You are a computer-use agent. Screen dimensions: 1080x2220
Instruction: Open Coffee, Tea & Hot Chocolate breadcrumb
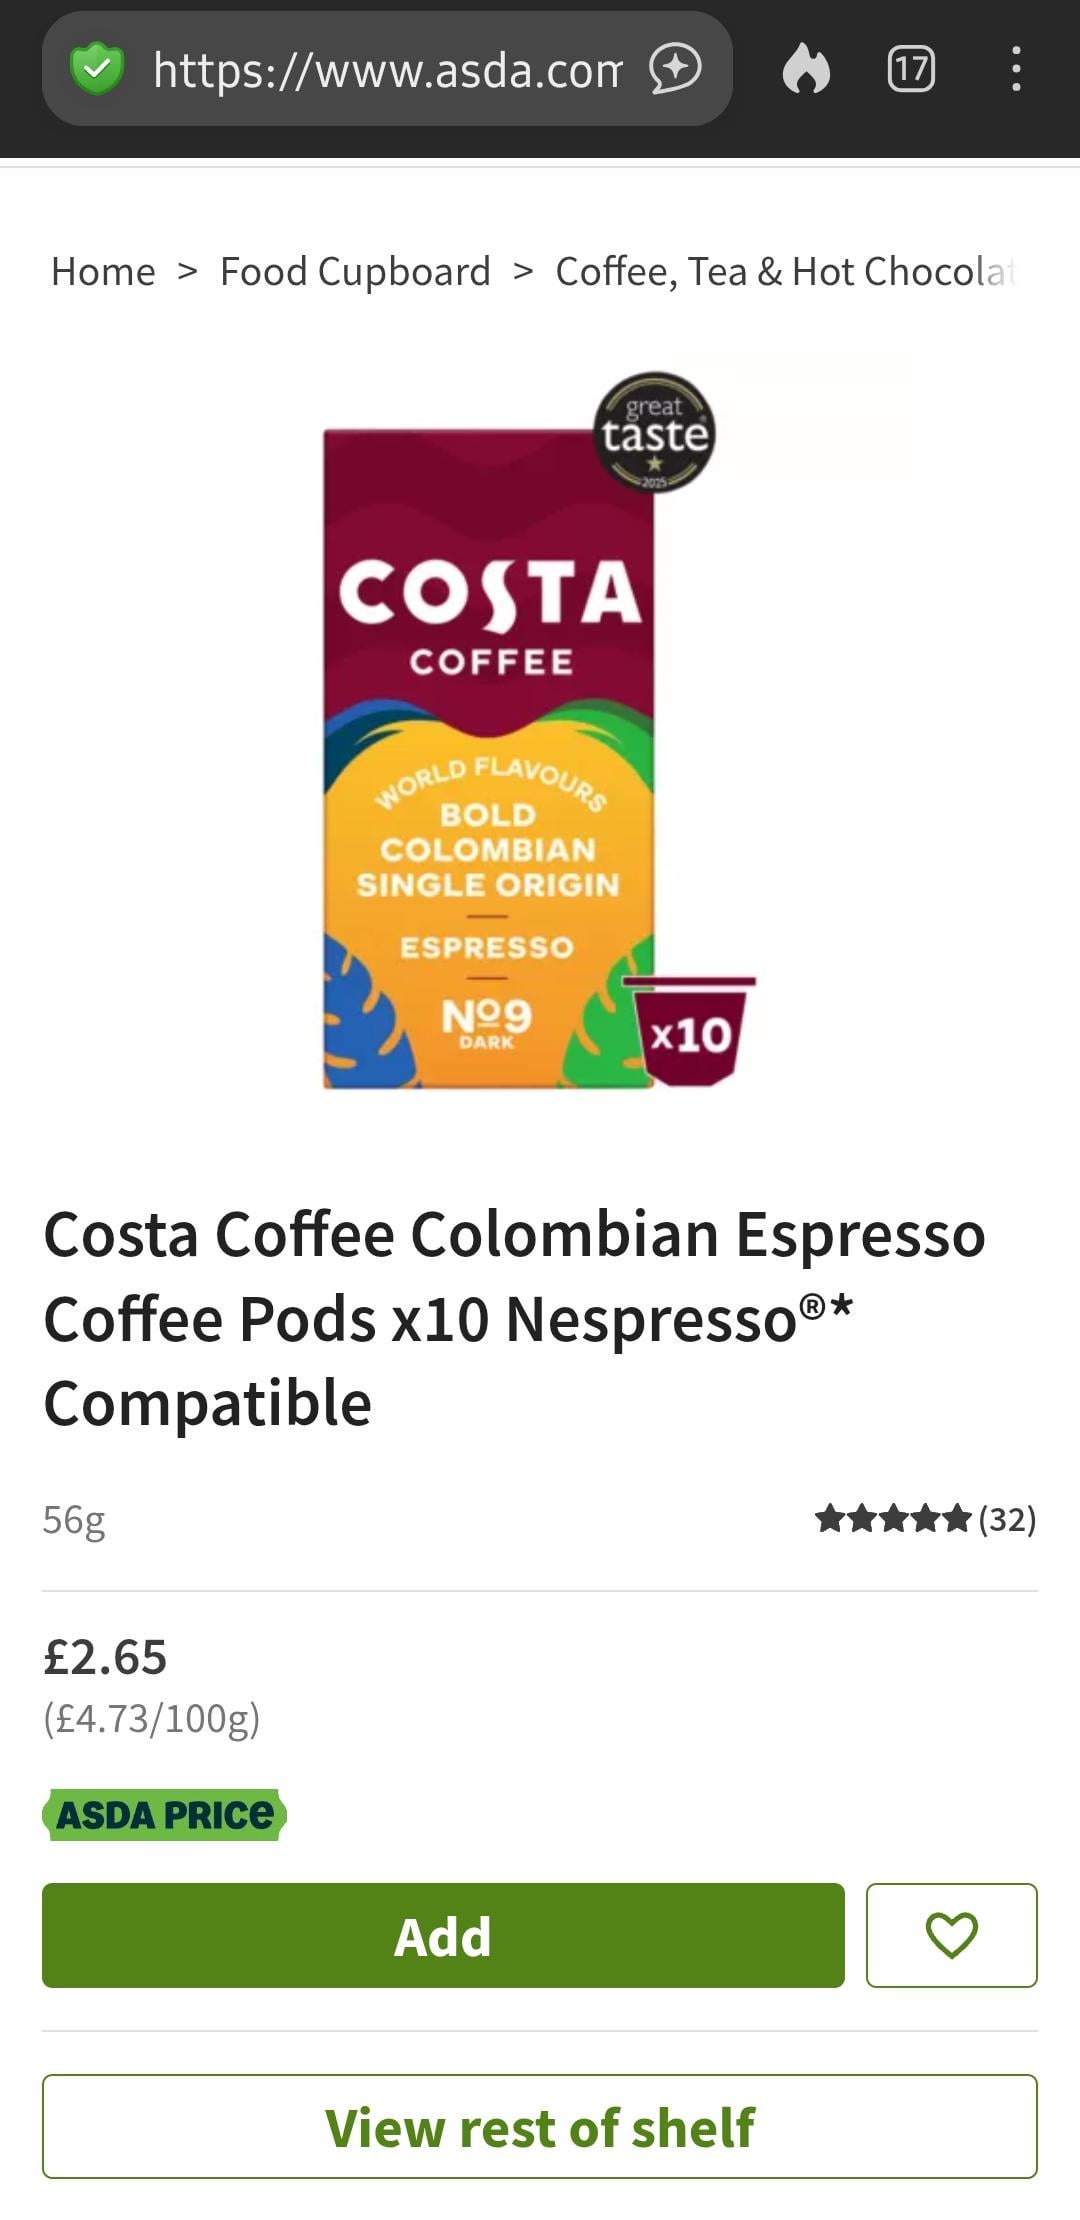(x=786, y=271)
